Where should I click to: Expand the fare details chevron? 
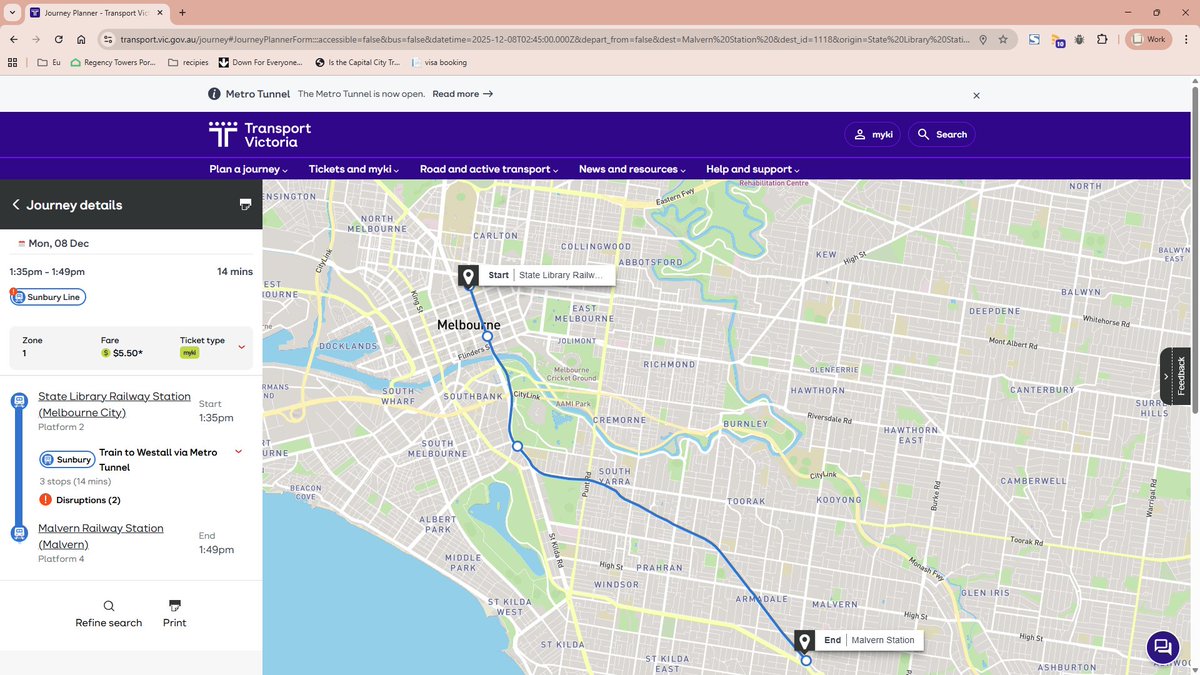[x=241, y=347]
